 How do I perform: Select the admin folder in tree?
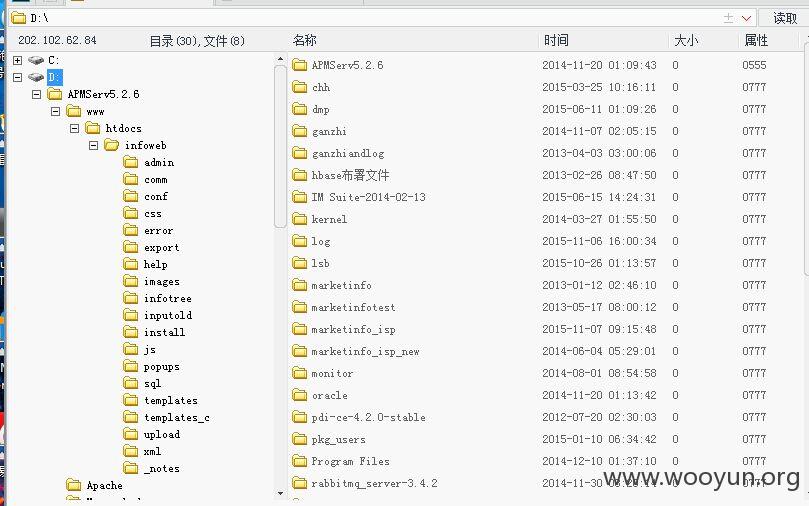(158, 162)
